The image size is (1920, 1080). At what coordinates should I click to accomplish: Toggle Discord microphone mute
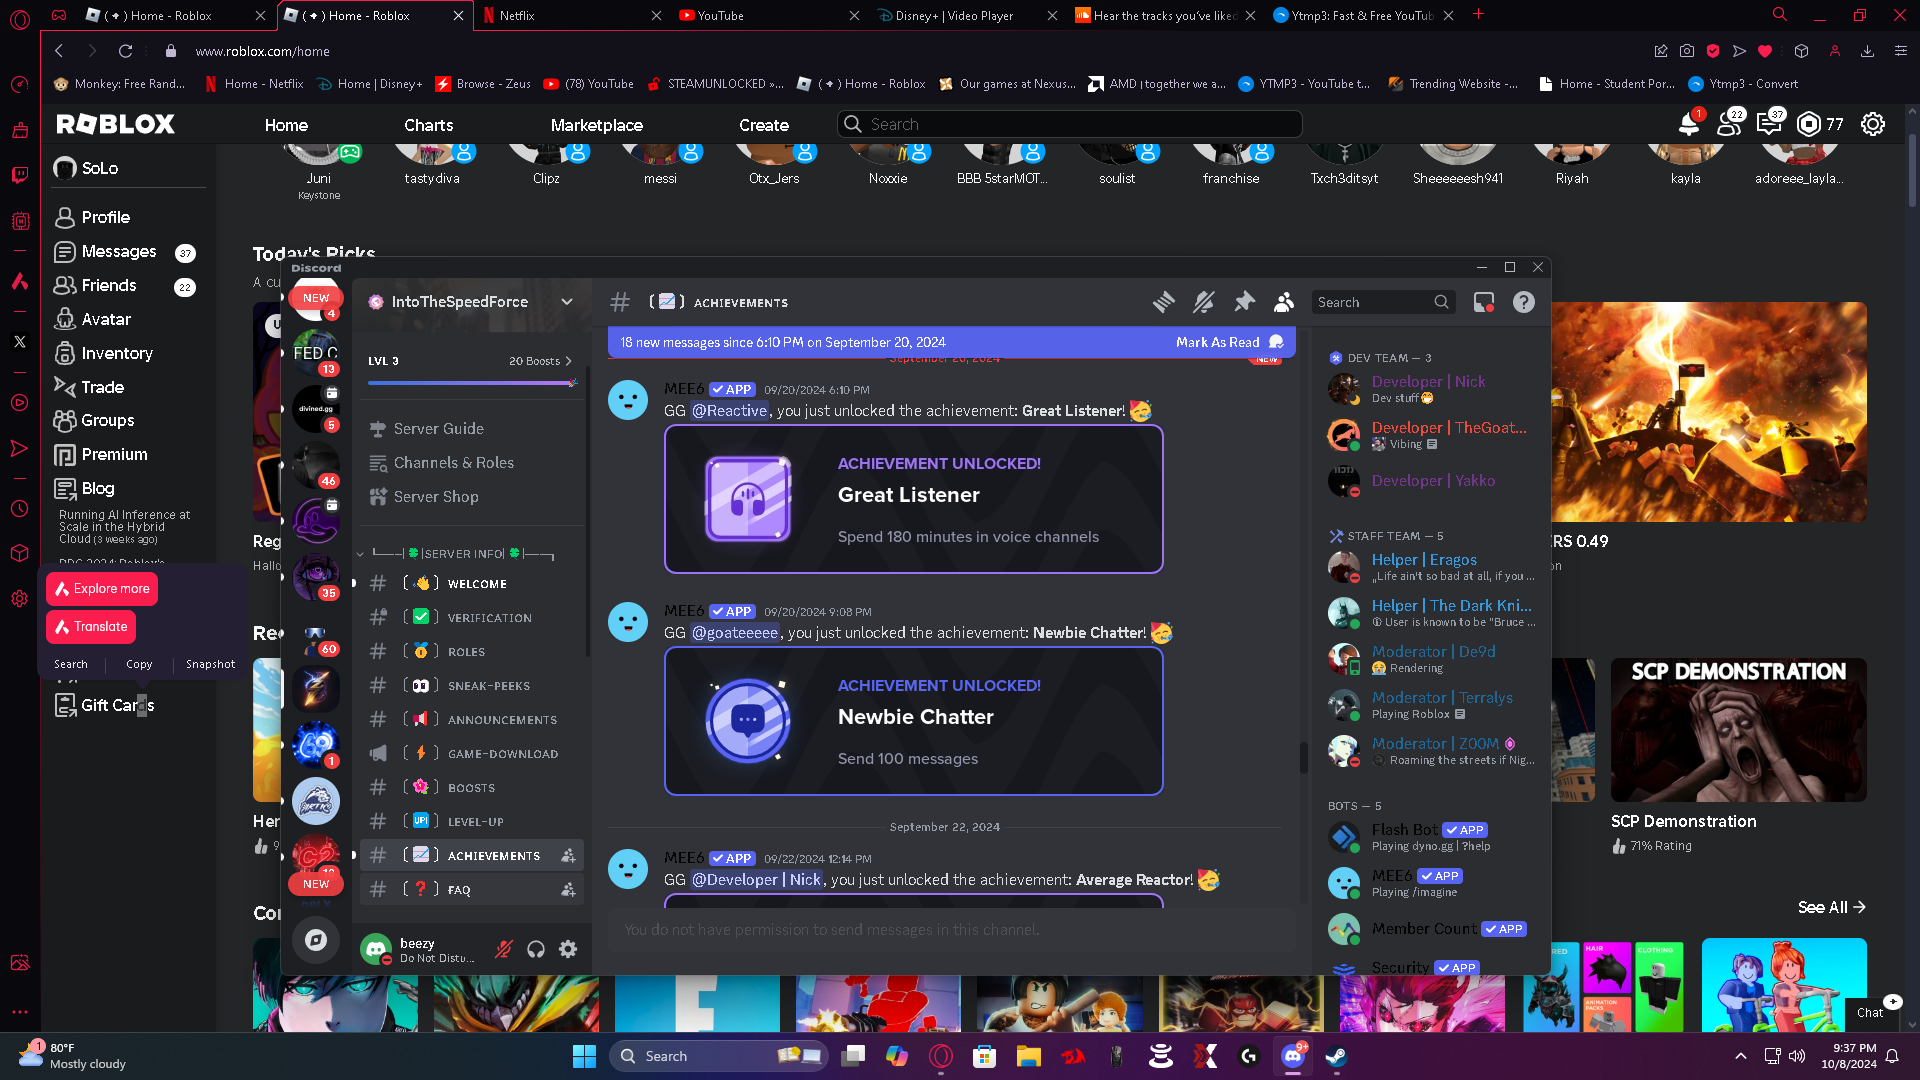click(x=504, y=949)
